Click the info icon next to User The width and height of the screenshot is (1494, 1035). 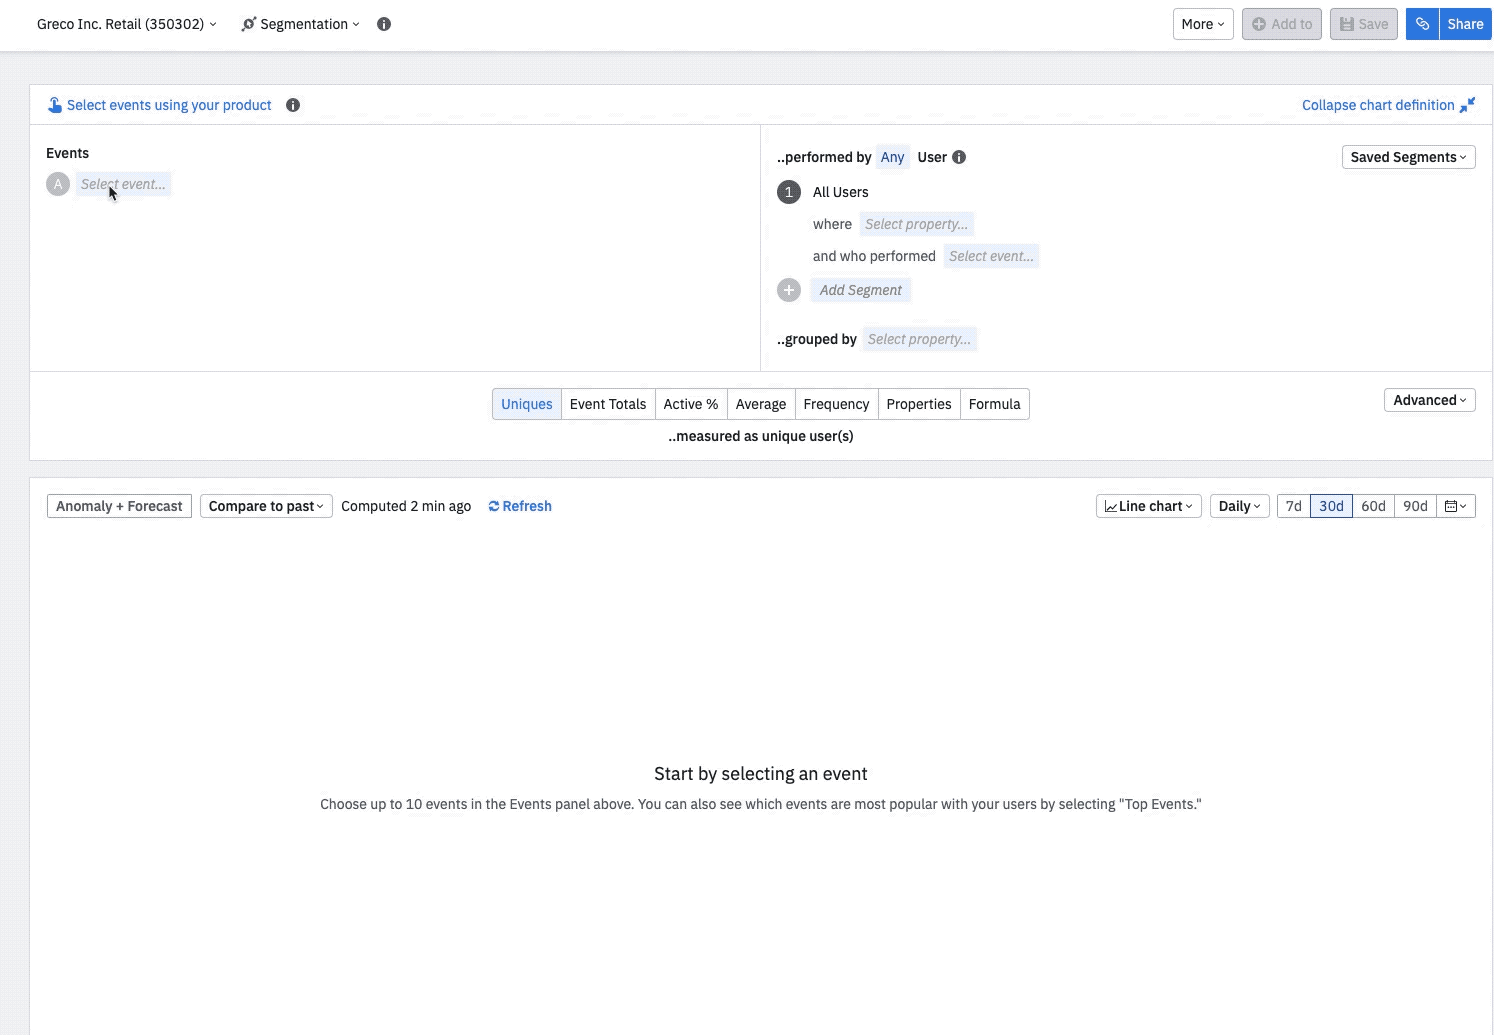tap(959, 157)
